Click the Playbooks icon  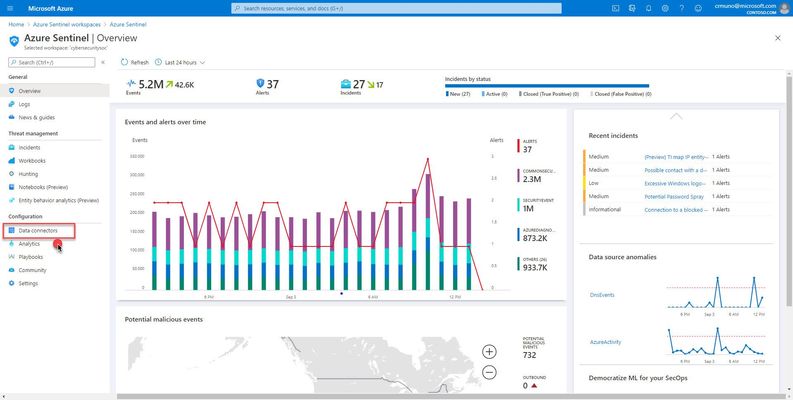click(x=12, y=257)
